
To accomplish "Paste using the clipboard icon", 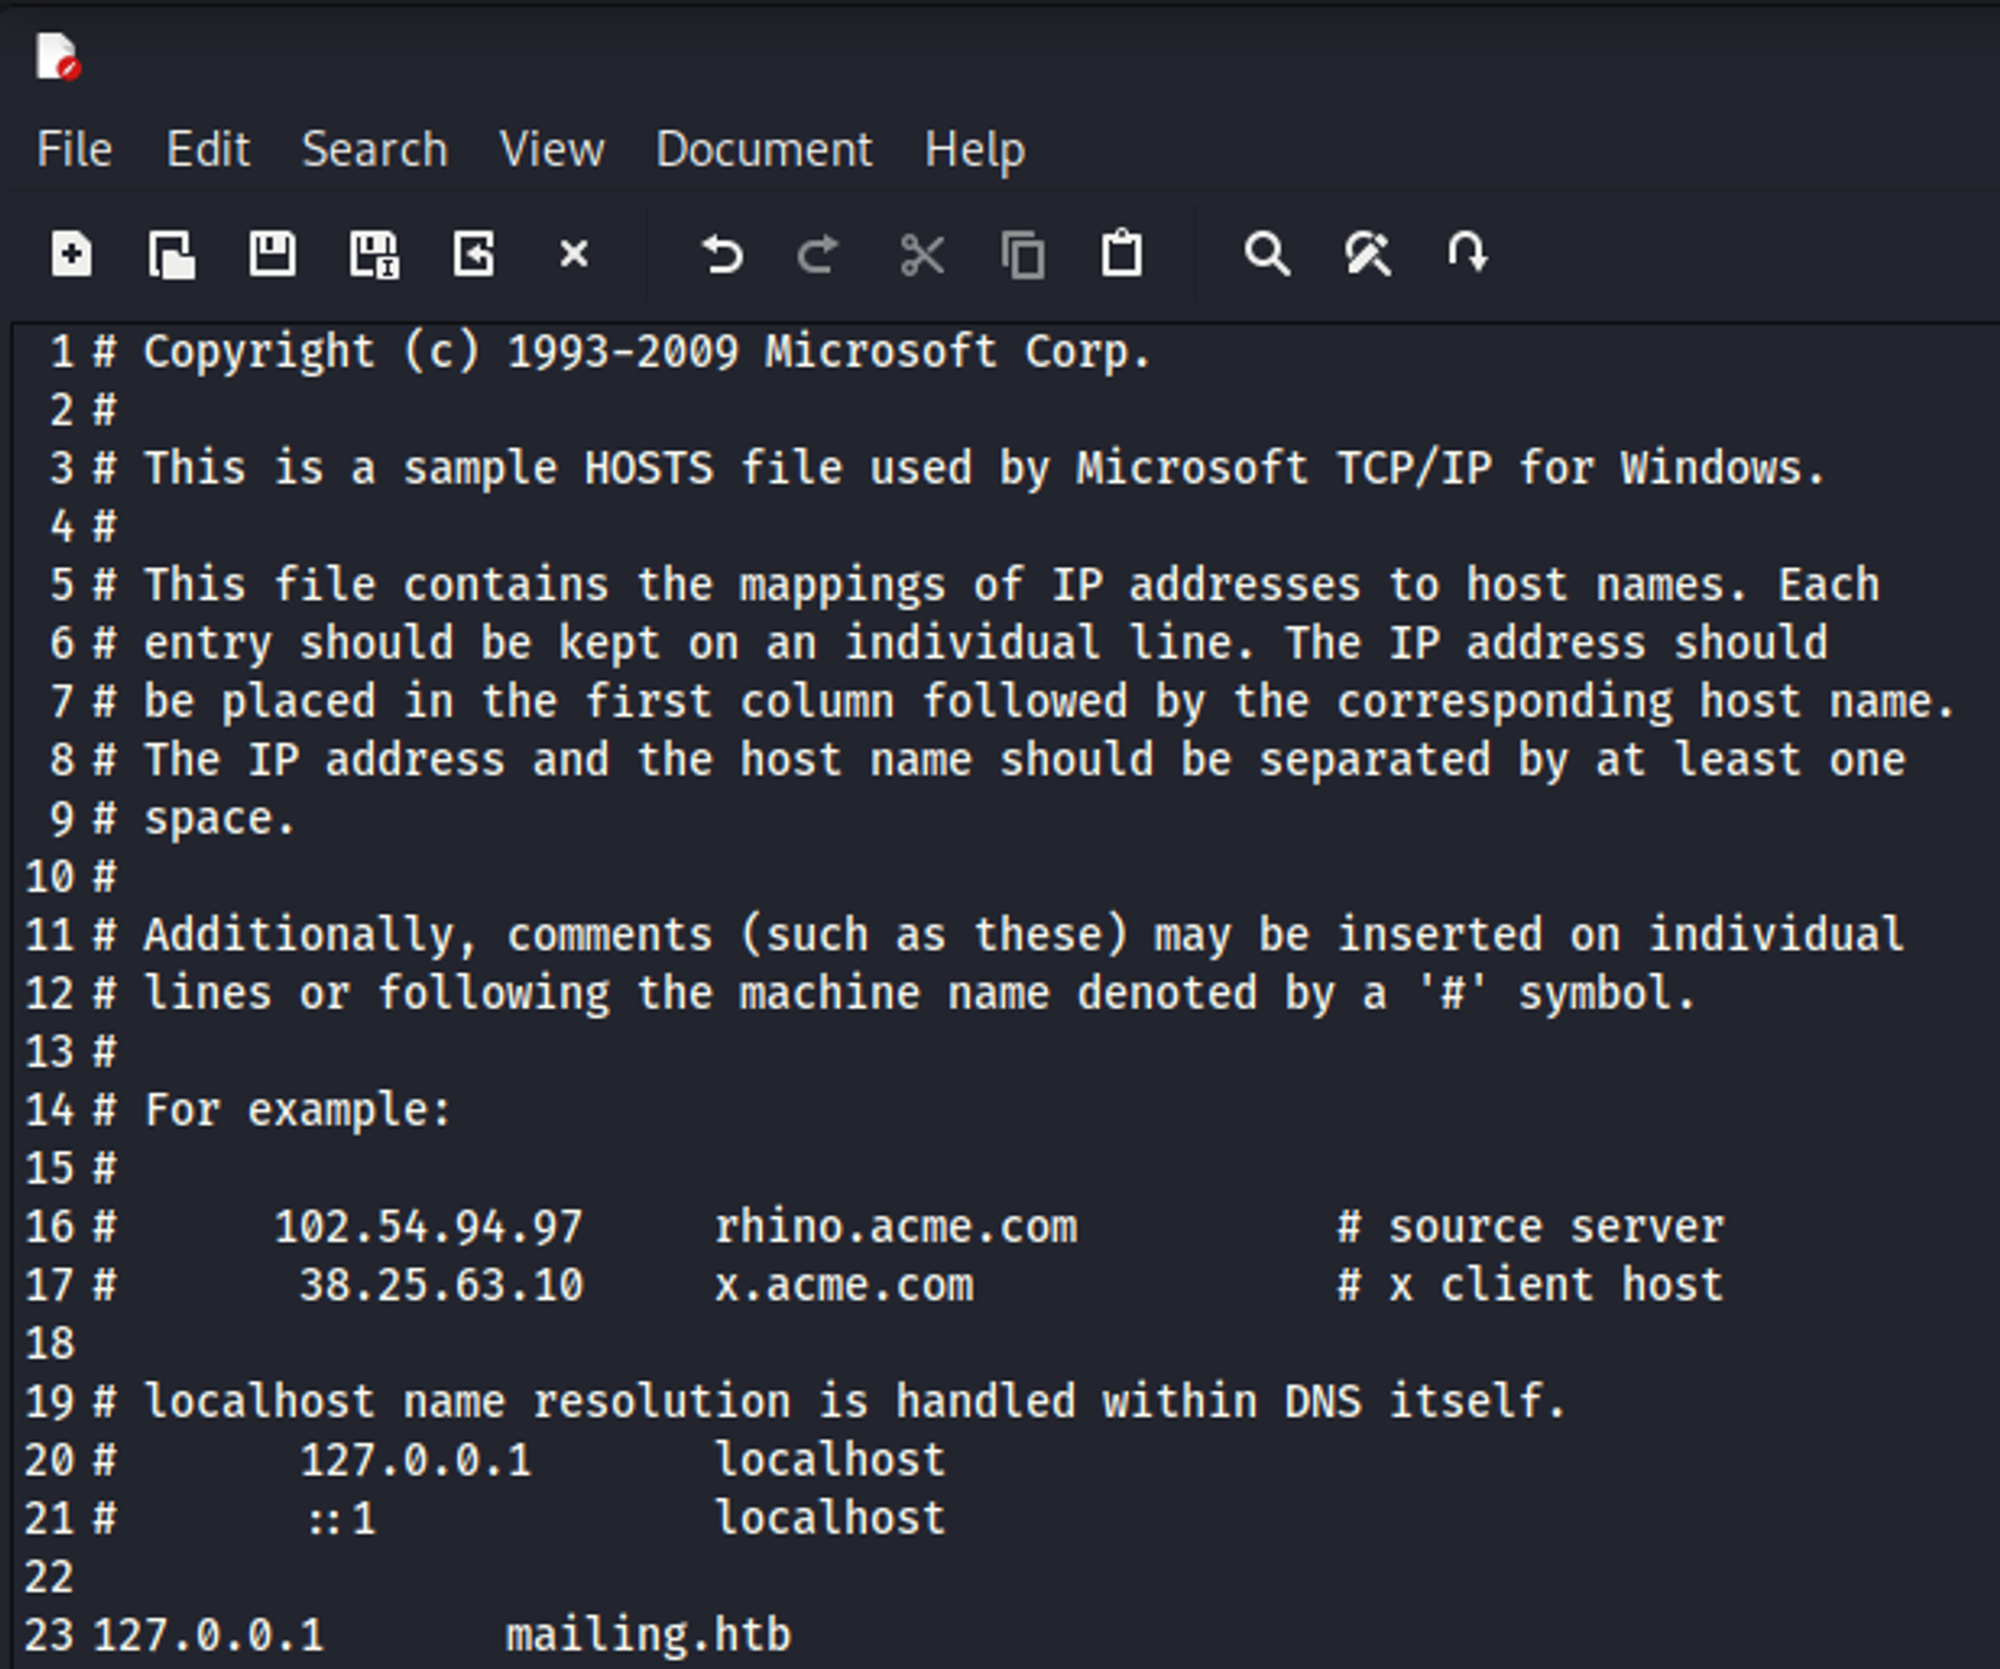I will pyautogui.click(x=1122, y=254).
